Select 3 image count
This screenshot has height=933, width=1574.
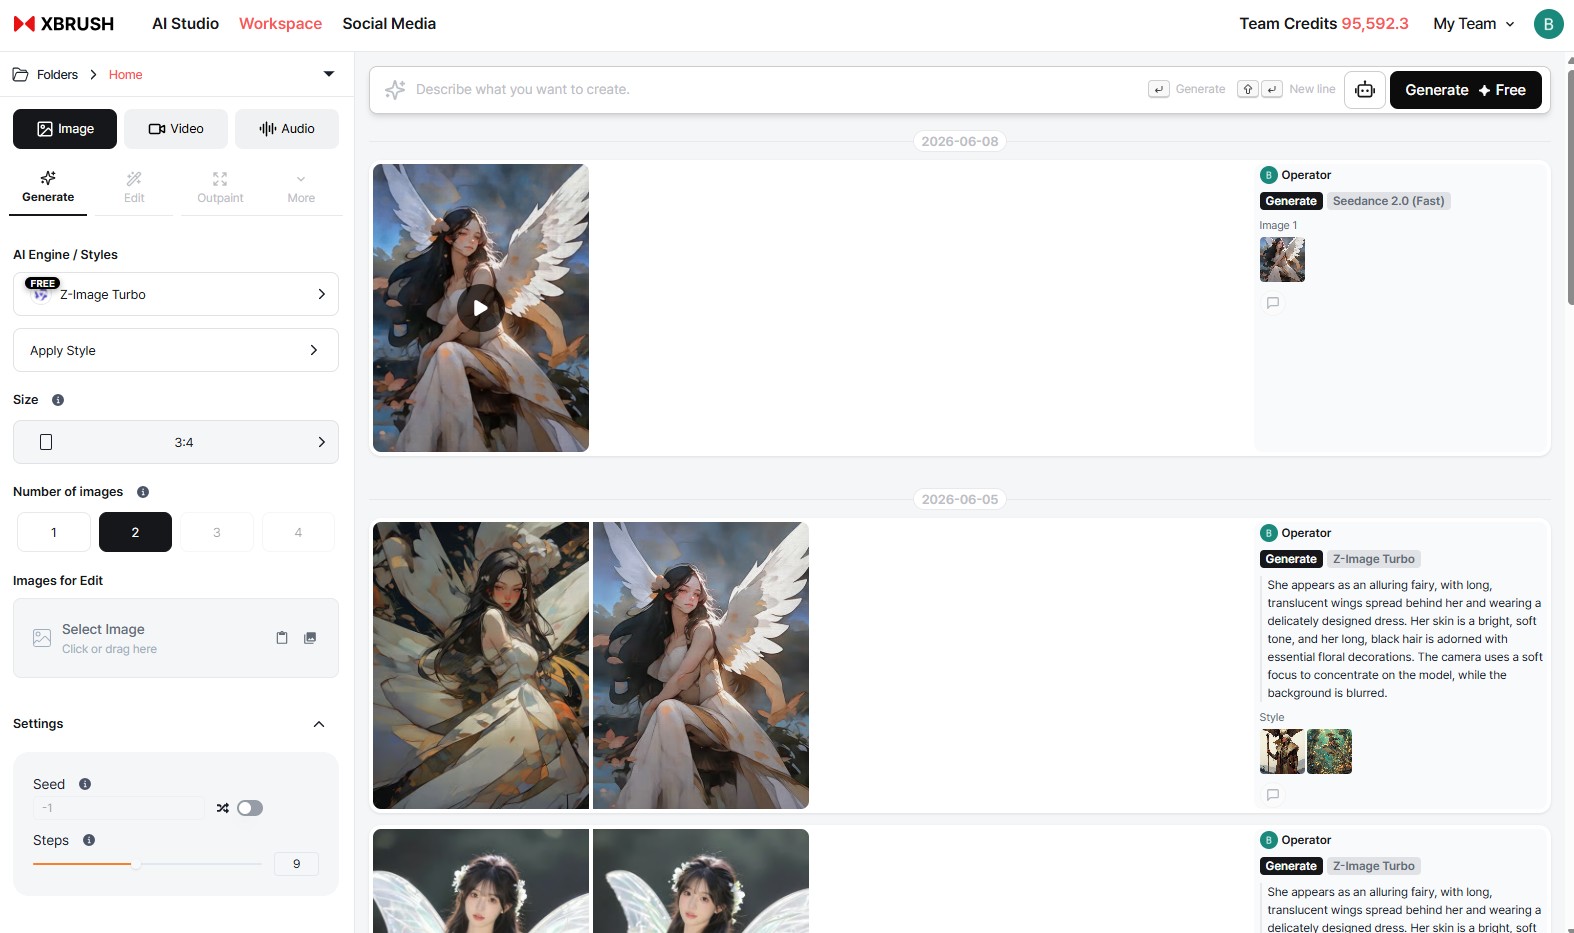coord(217,532)
